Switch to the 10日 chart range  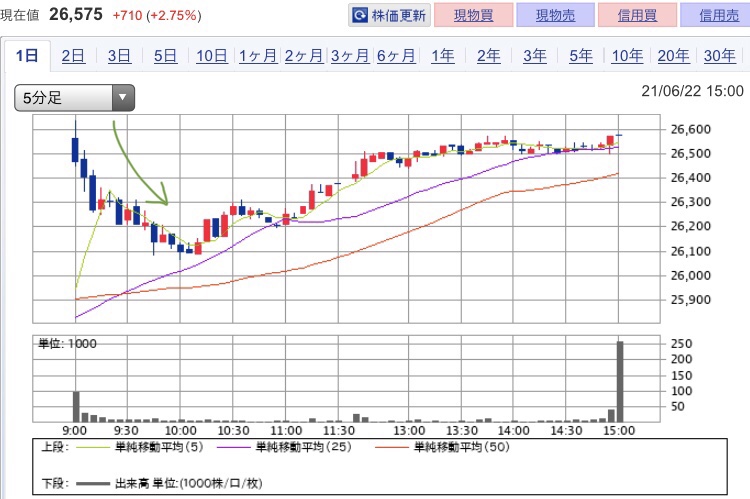[x=212, y=56]
